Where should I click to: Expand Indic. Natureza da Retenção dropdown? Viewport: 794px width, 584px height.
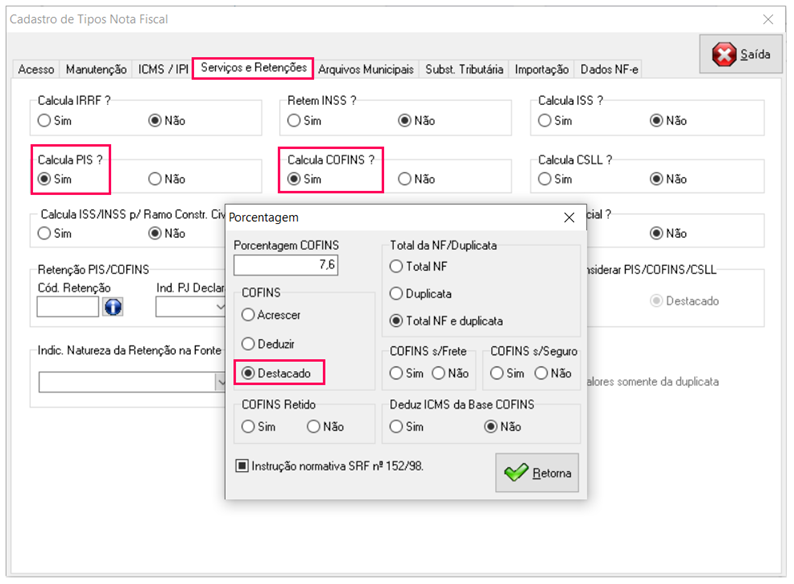[220, 382]
